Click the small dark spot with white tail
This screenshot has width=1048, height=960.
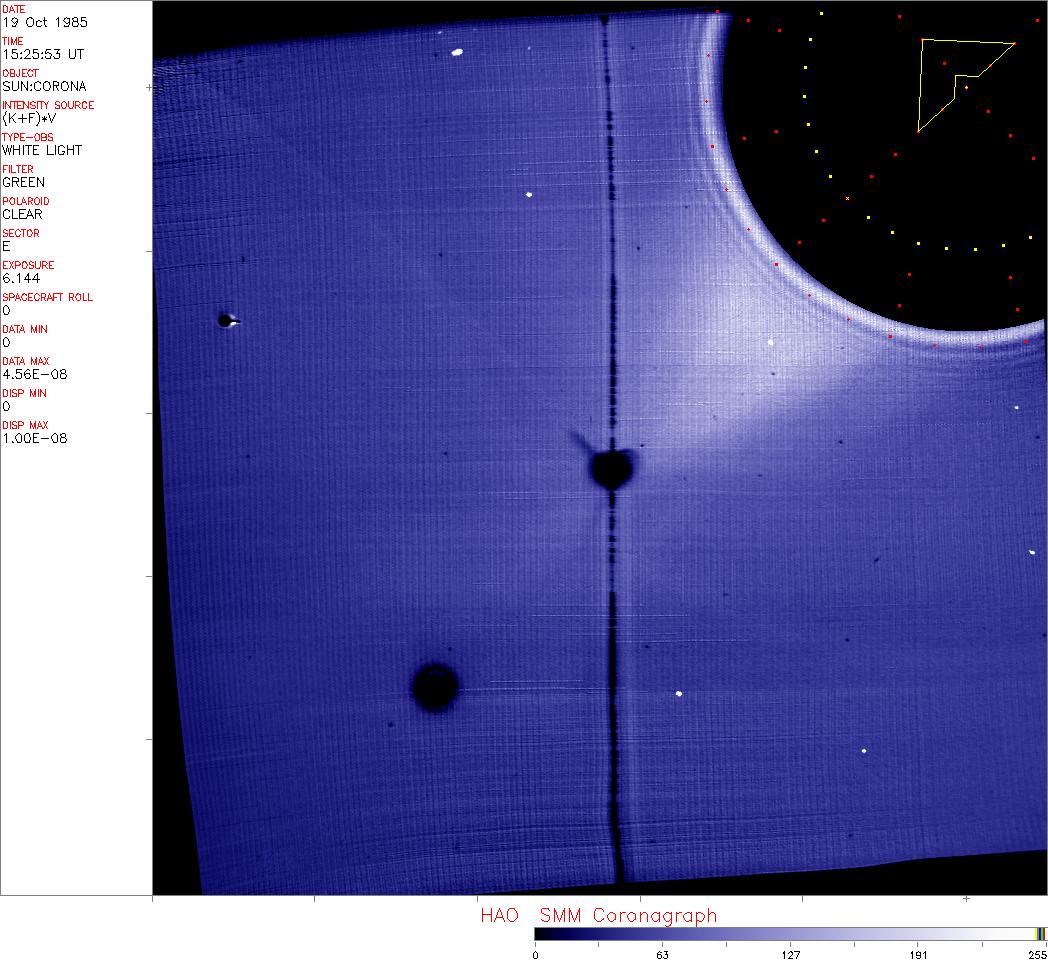coord(225,321)
